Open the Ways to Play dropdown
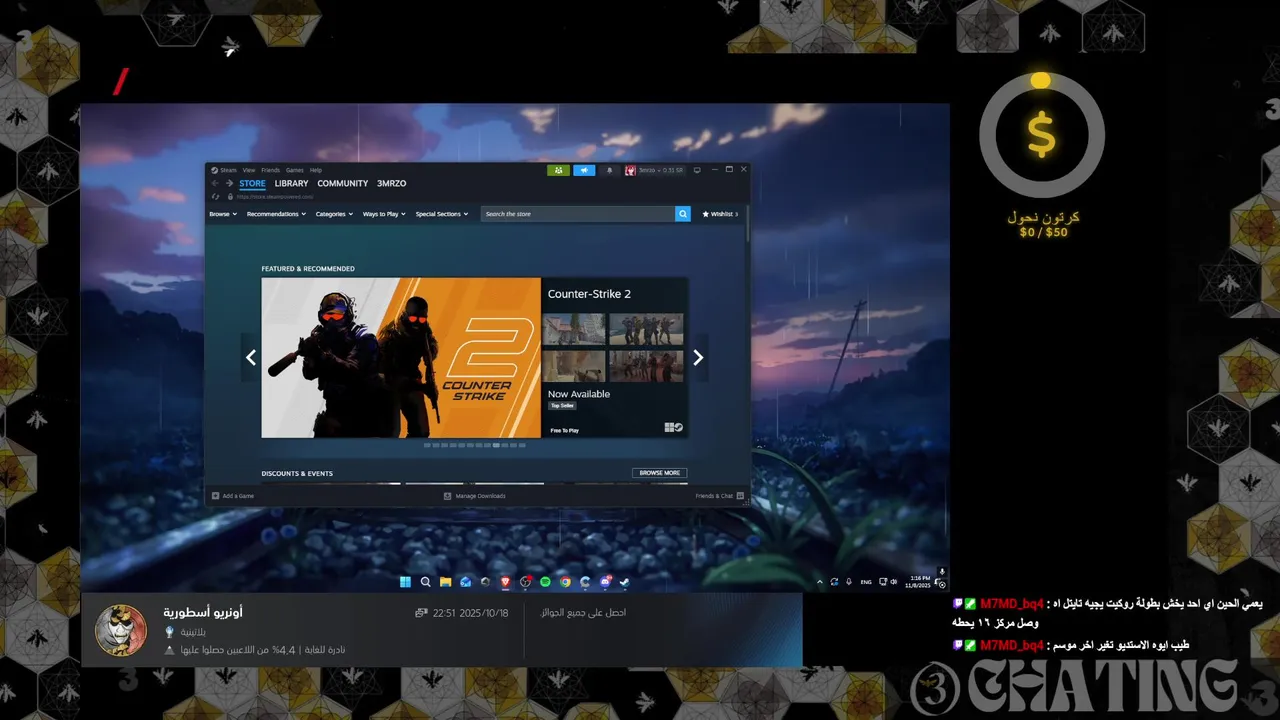Image resolution: width=1280 pixels, height=720 pixels. click(384, 214)
